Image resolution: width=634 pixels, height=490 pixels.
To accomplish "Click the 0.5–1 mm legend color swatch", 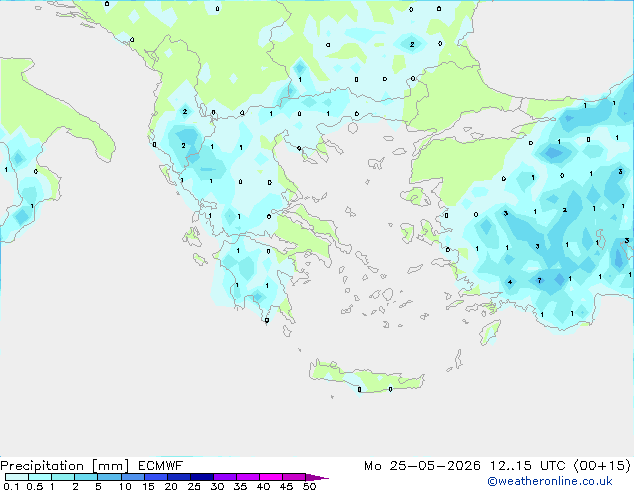I will click(40, 477).
